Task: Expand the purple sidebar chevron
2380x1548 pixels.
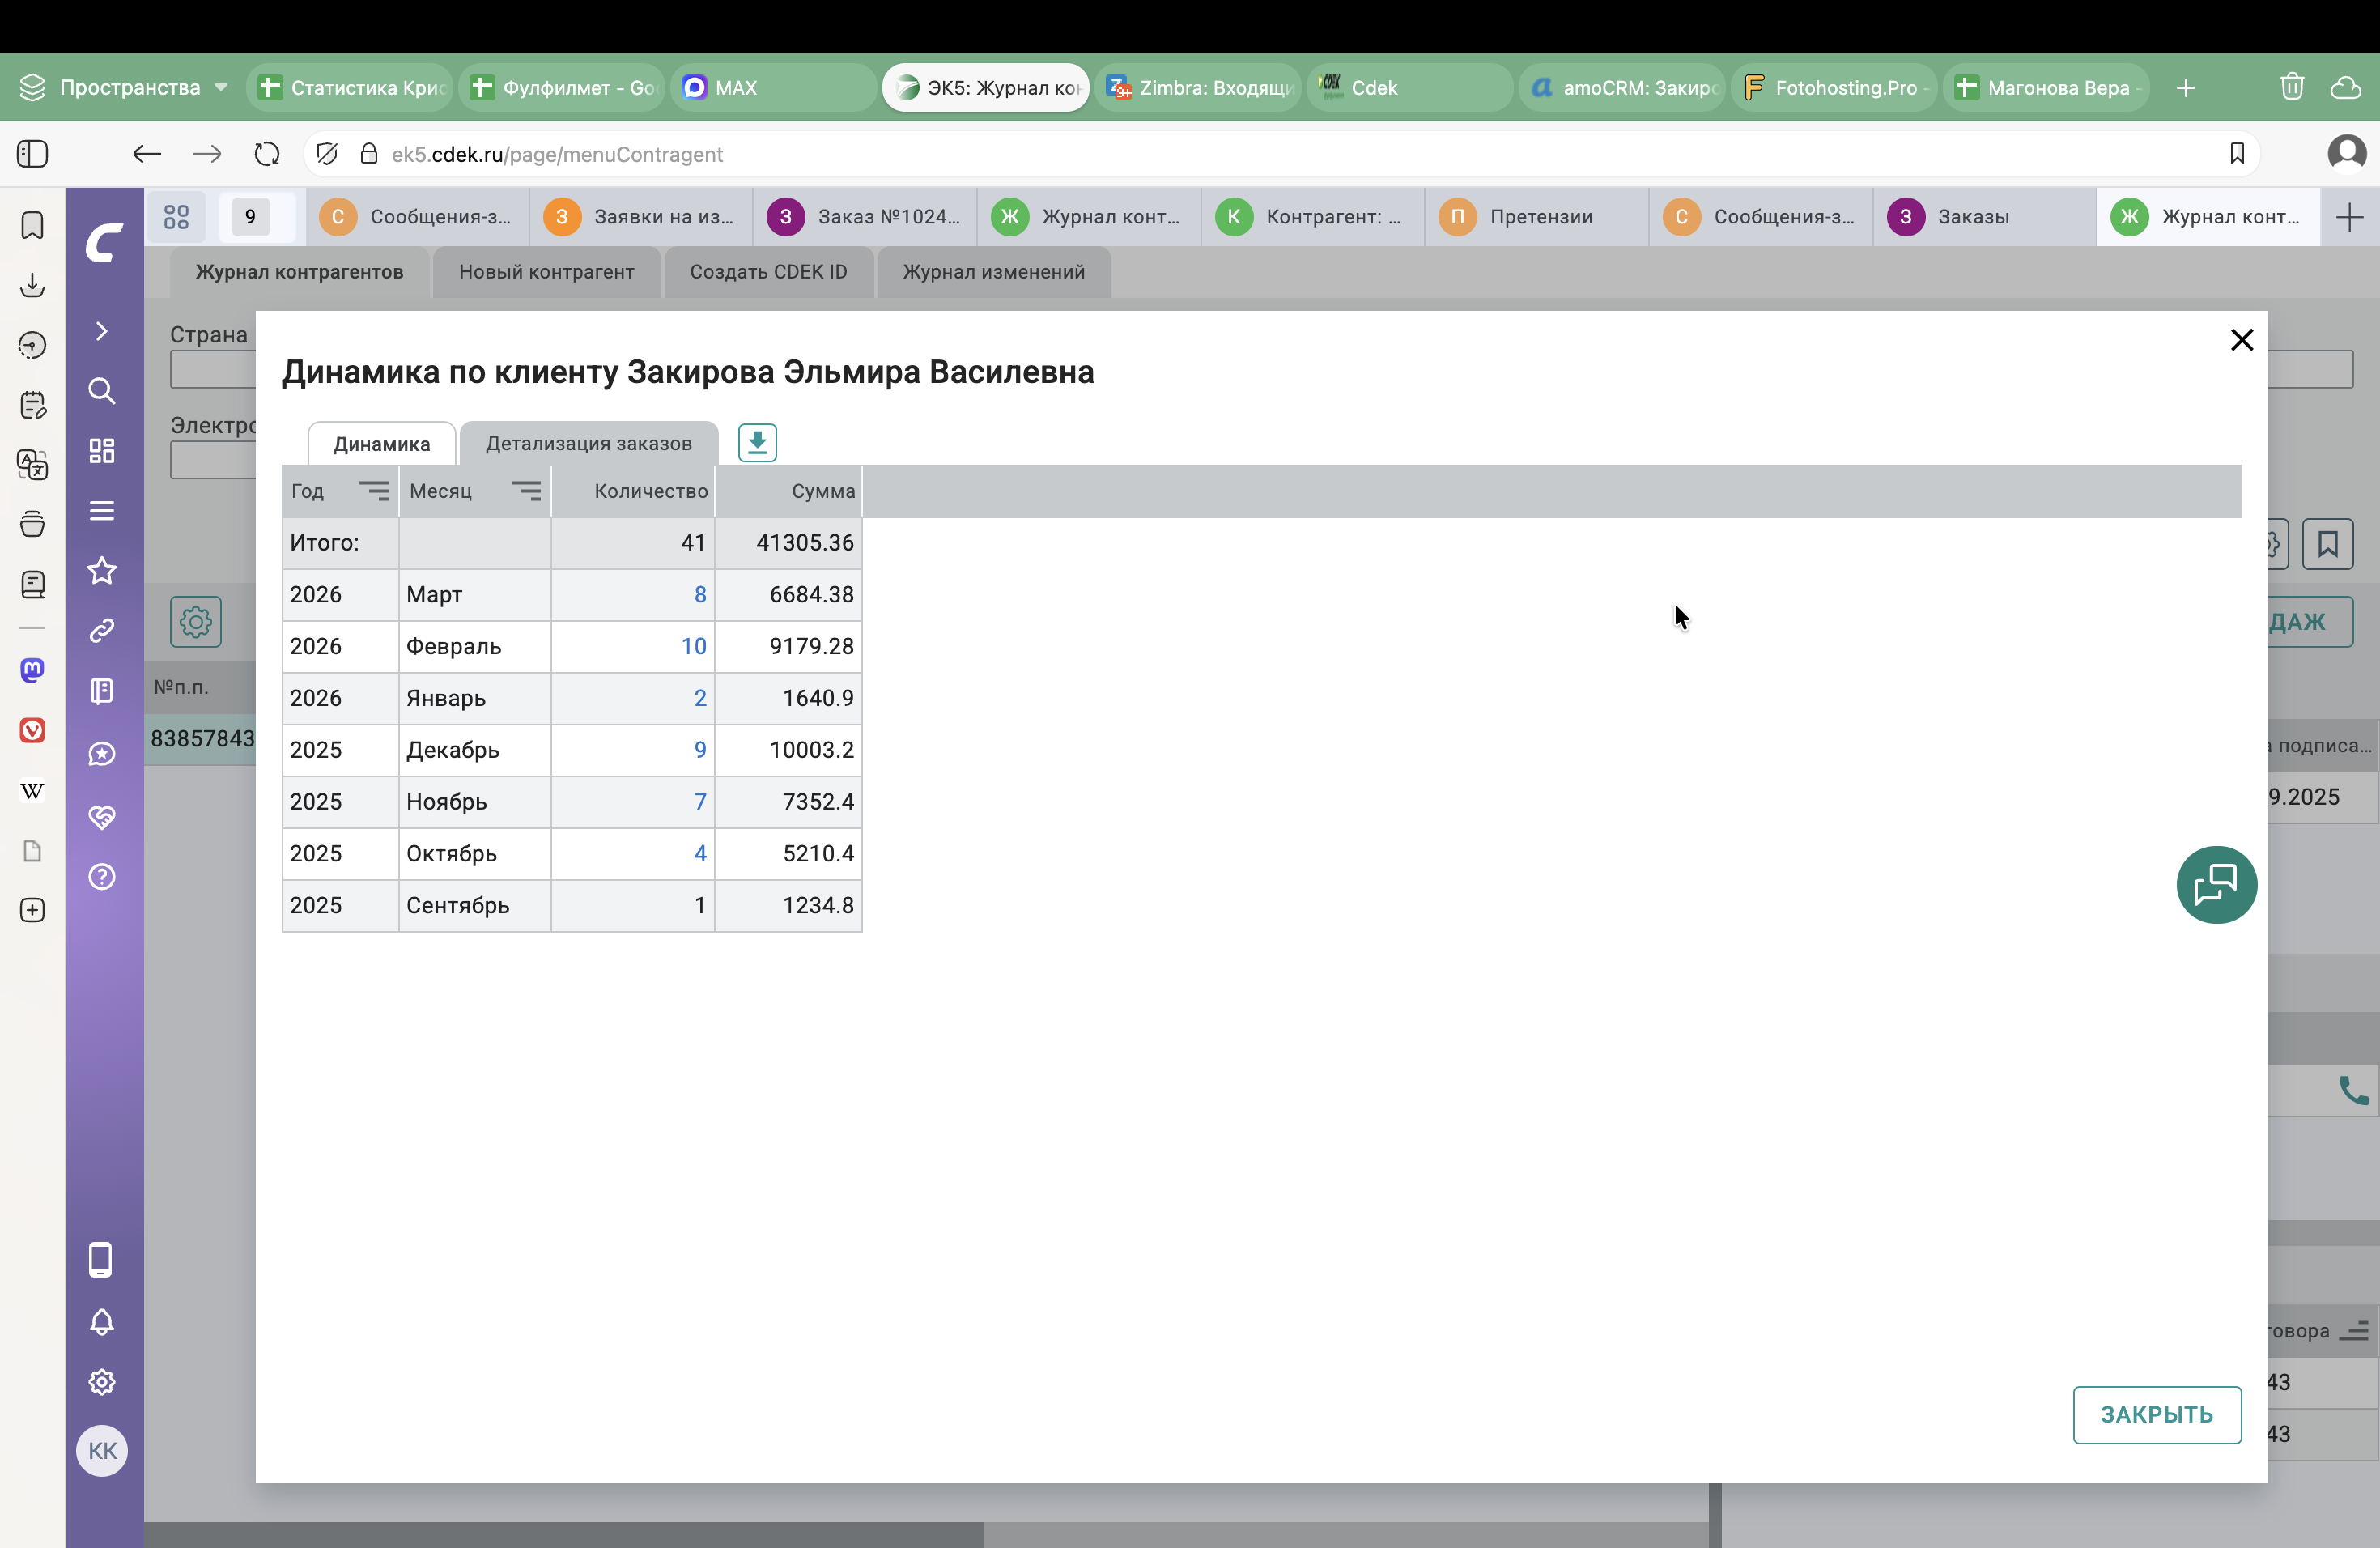Action: click(x=102, y=332)
